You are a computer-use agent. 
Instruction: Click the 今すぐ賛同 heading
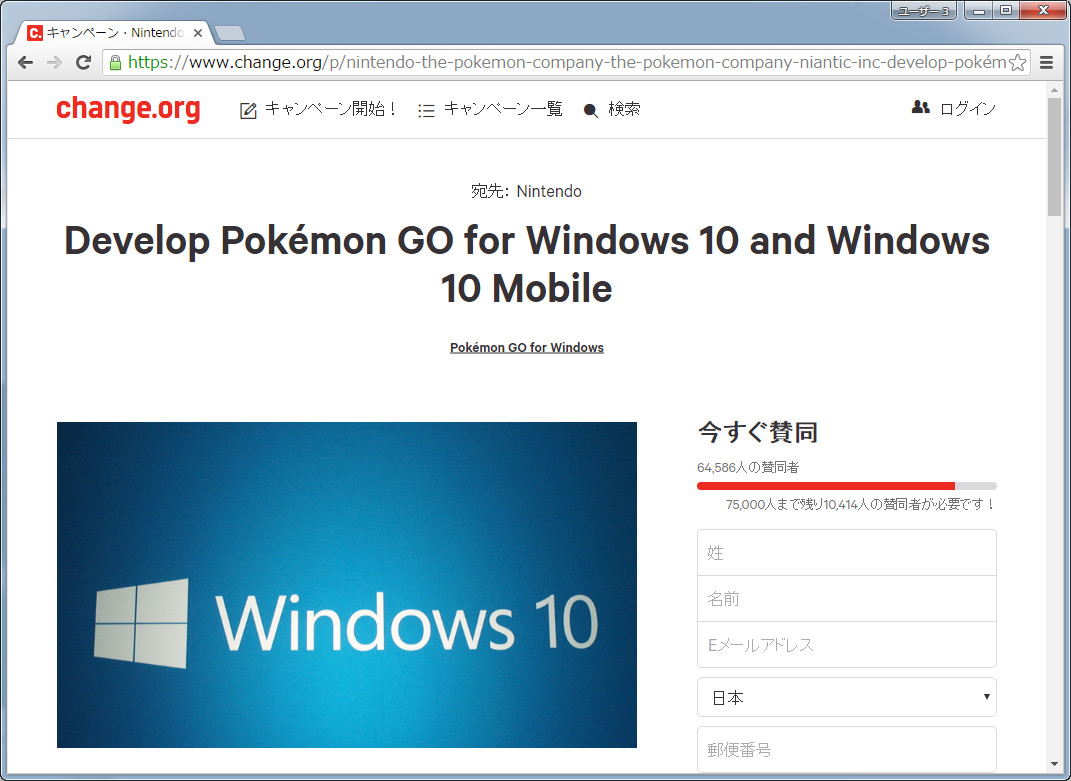pos(757,433)
